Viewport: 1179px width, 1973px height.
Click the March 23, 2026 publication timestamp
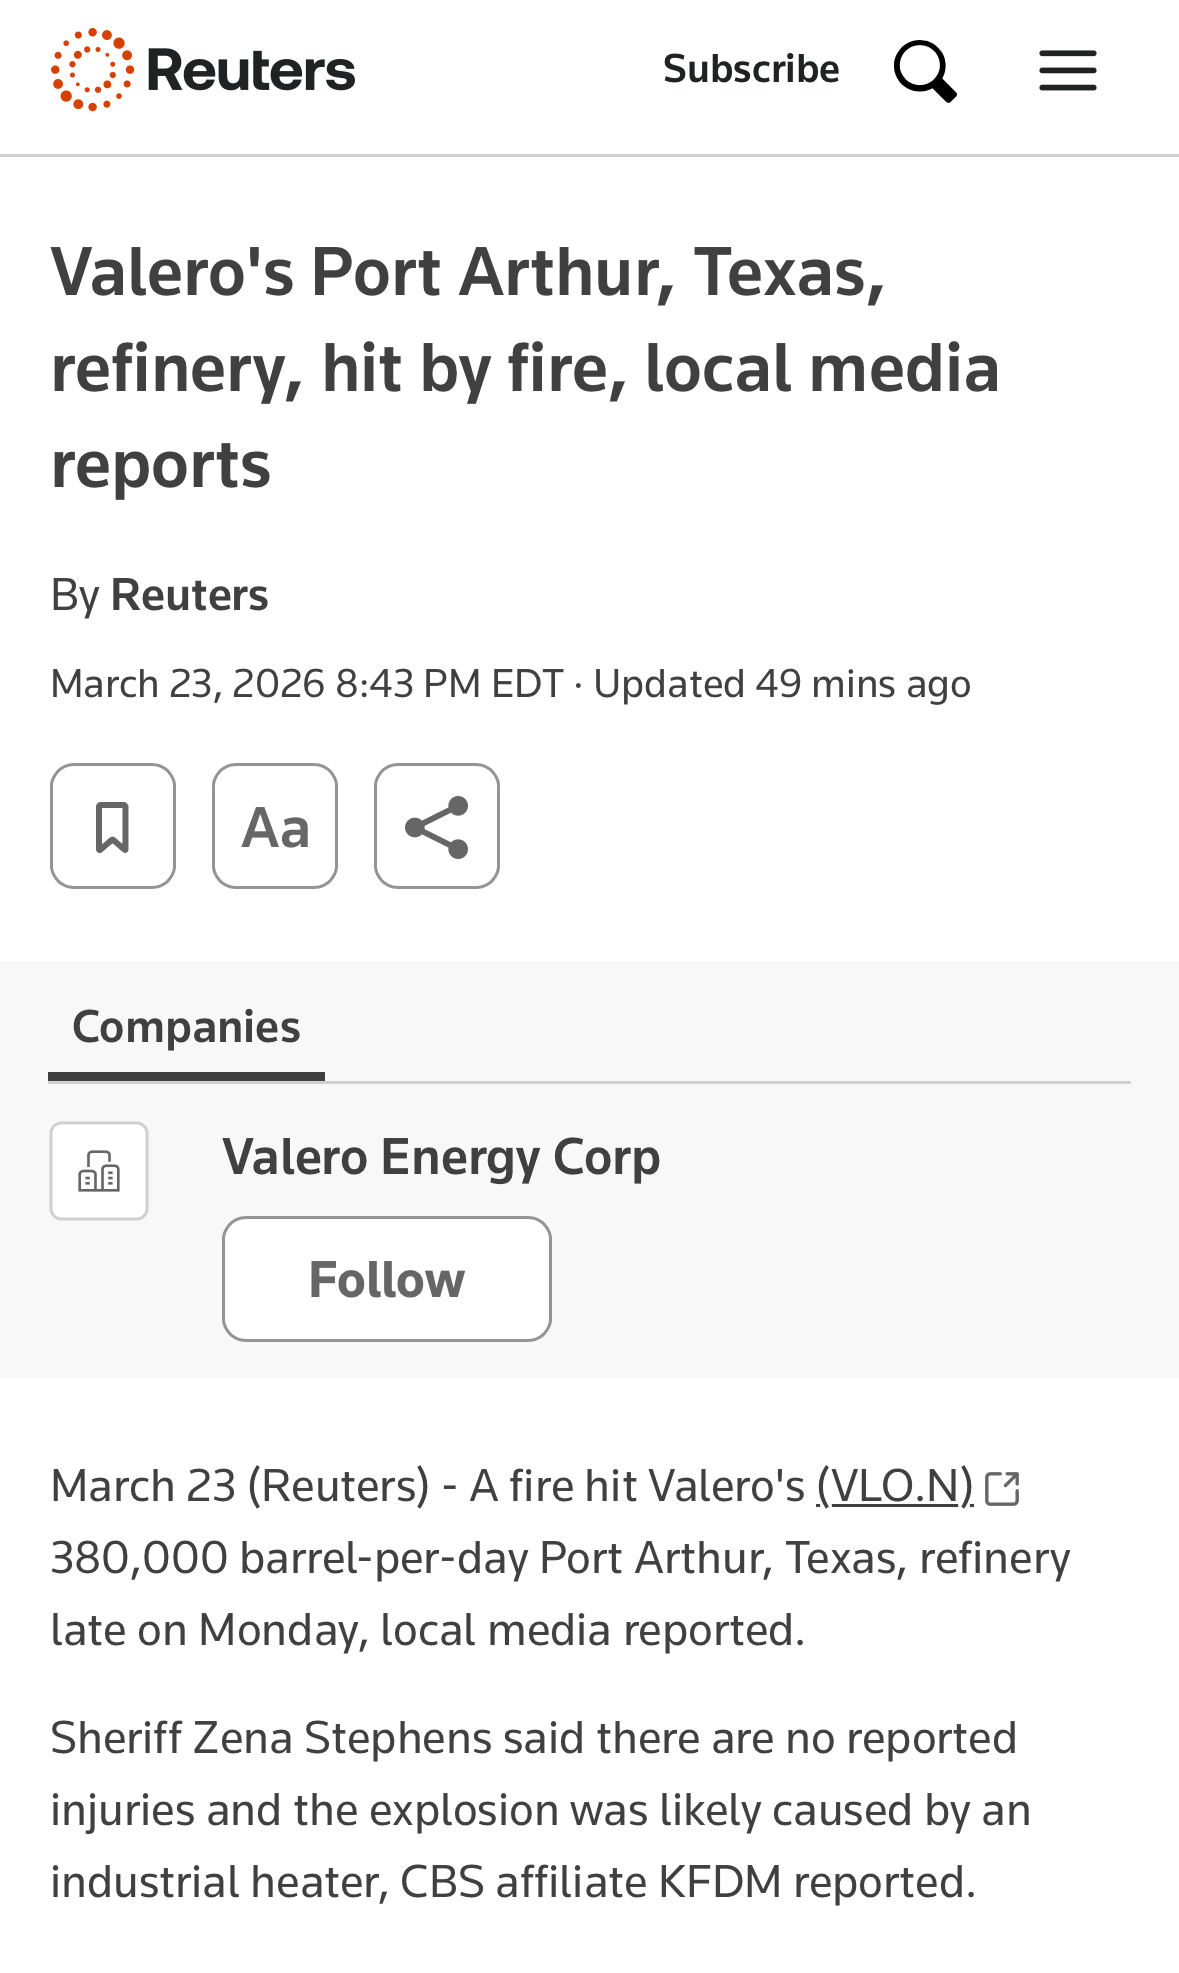306,684
